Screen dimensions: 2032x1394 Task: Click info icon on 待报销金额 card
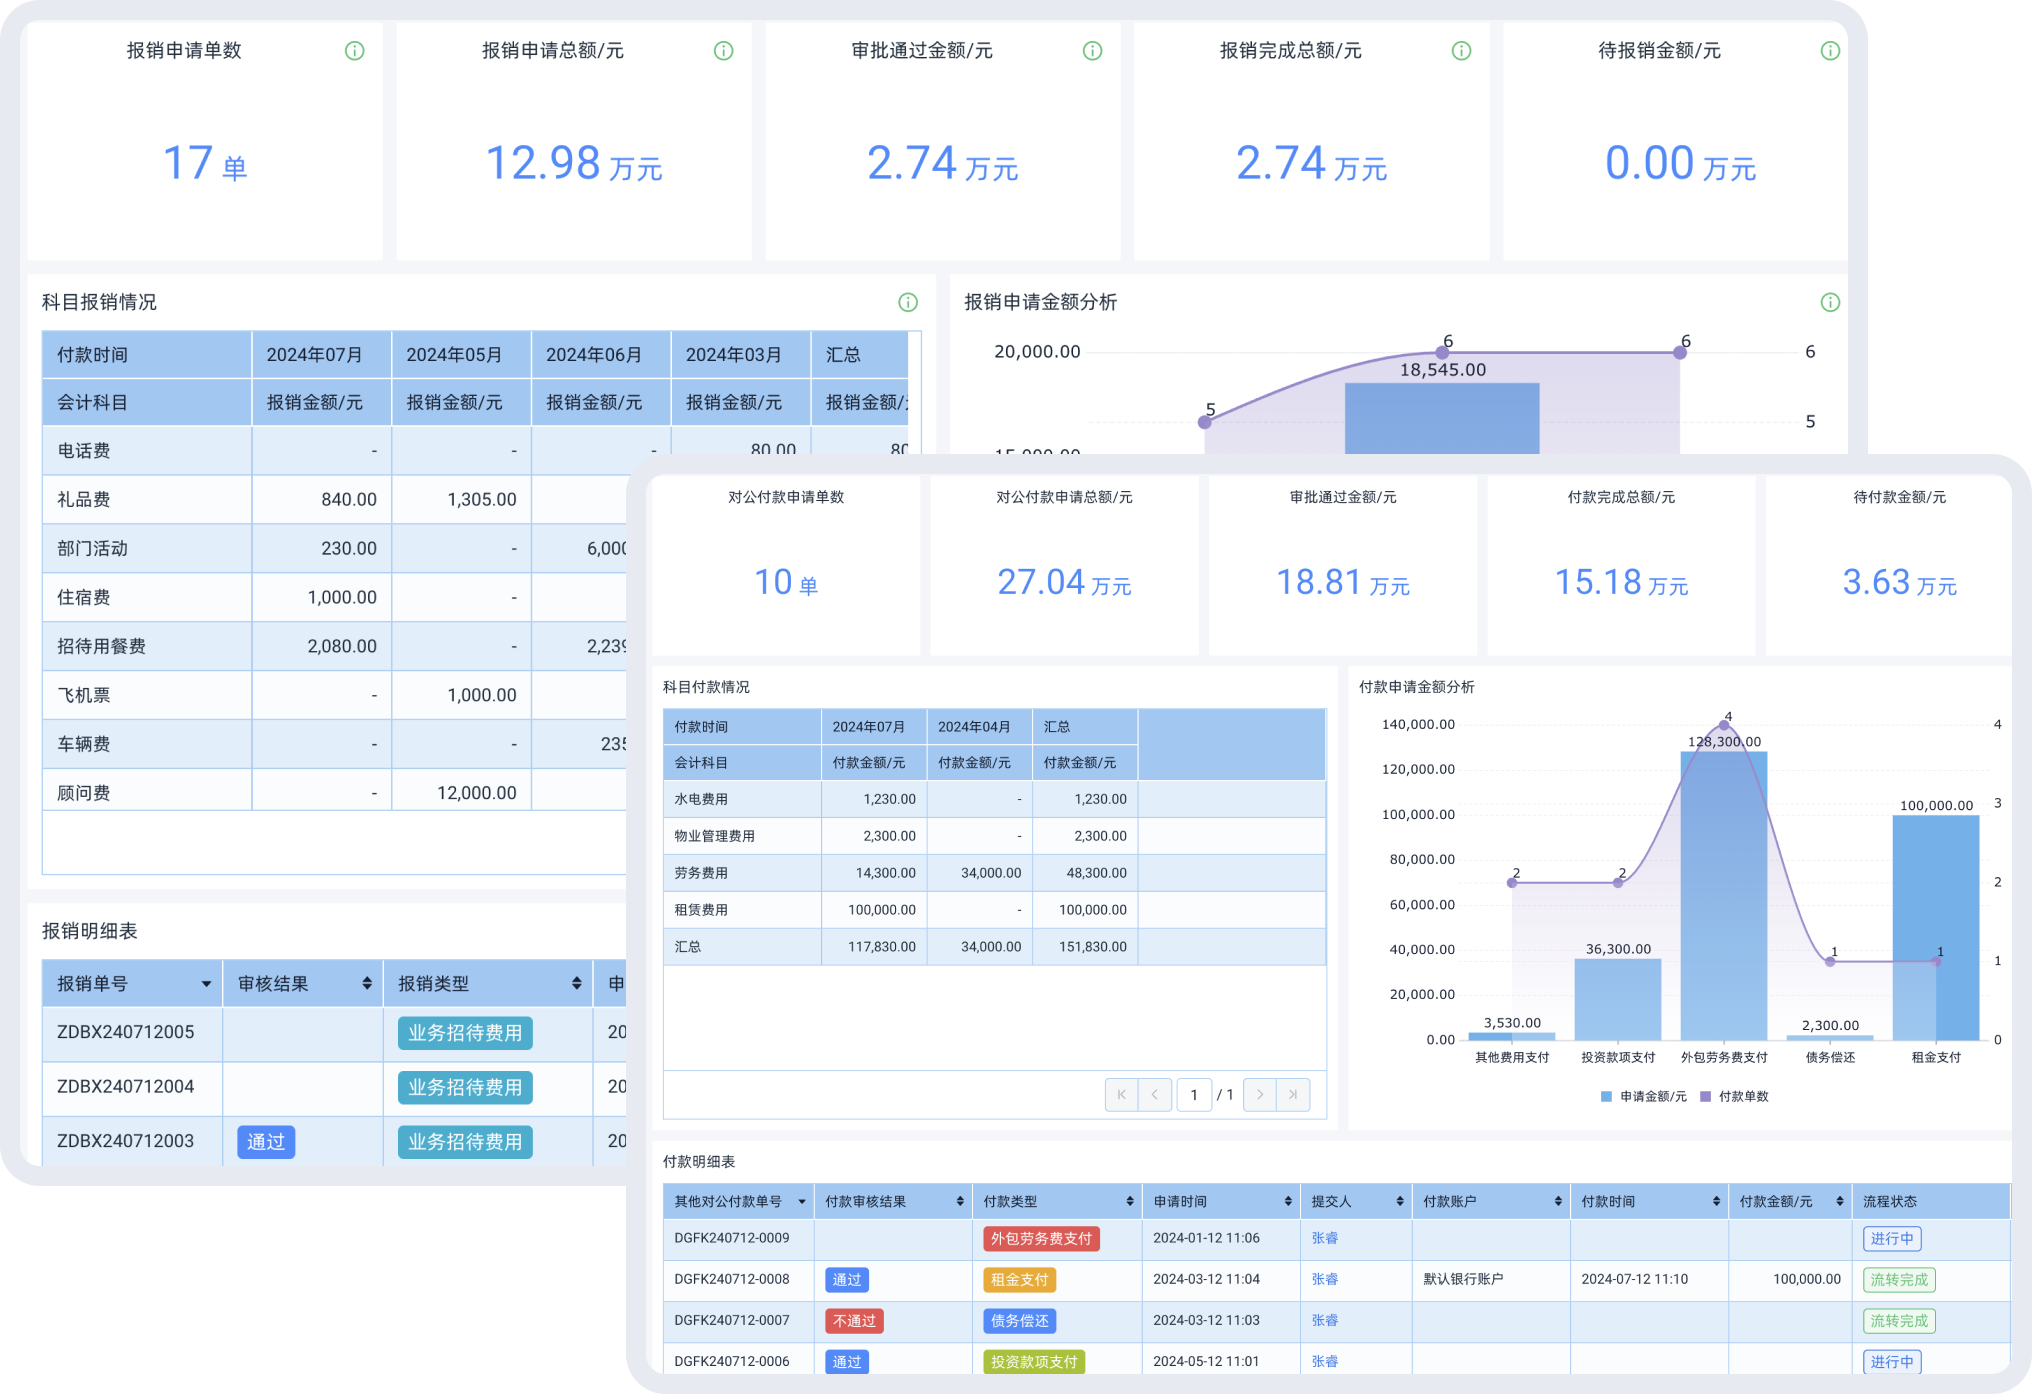(x=1829, y=51)
